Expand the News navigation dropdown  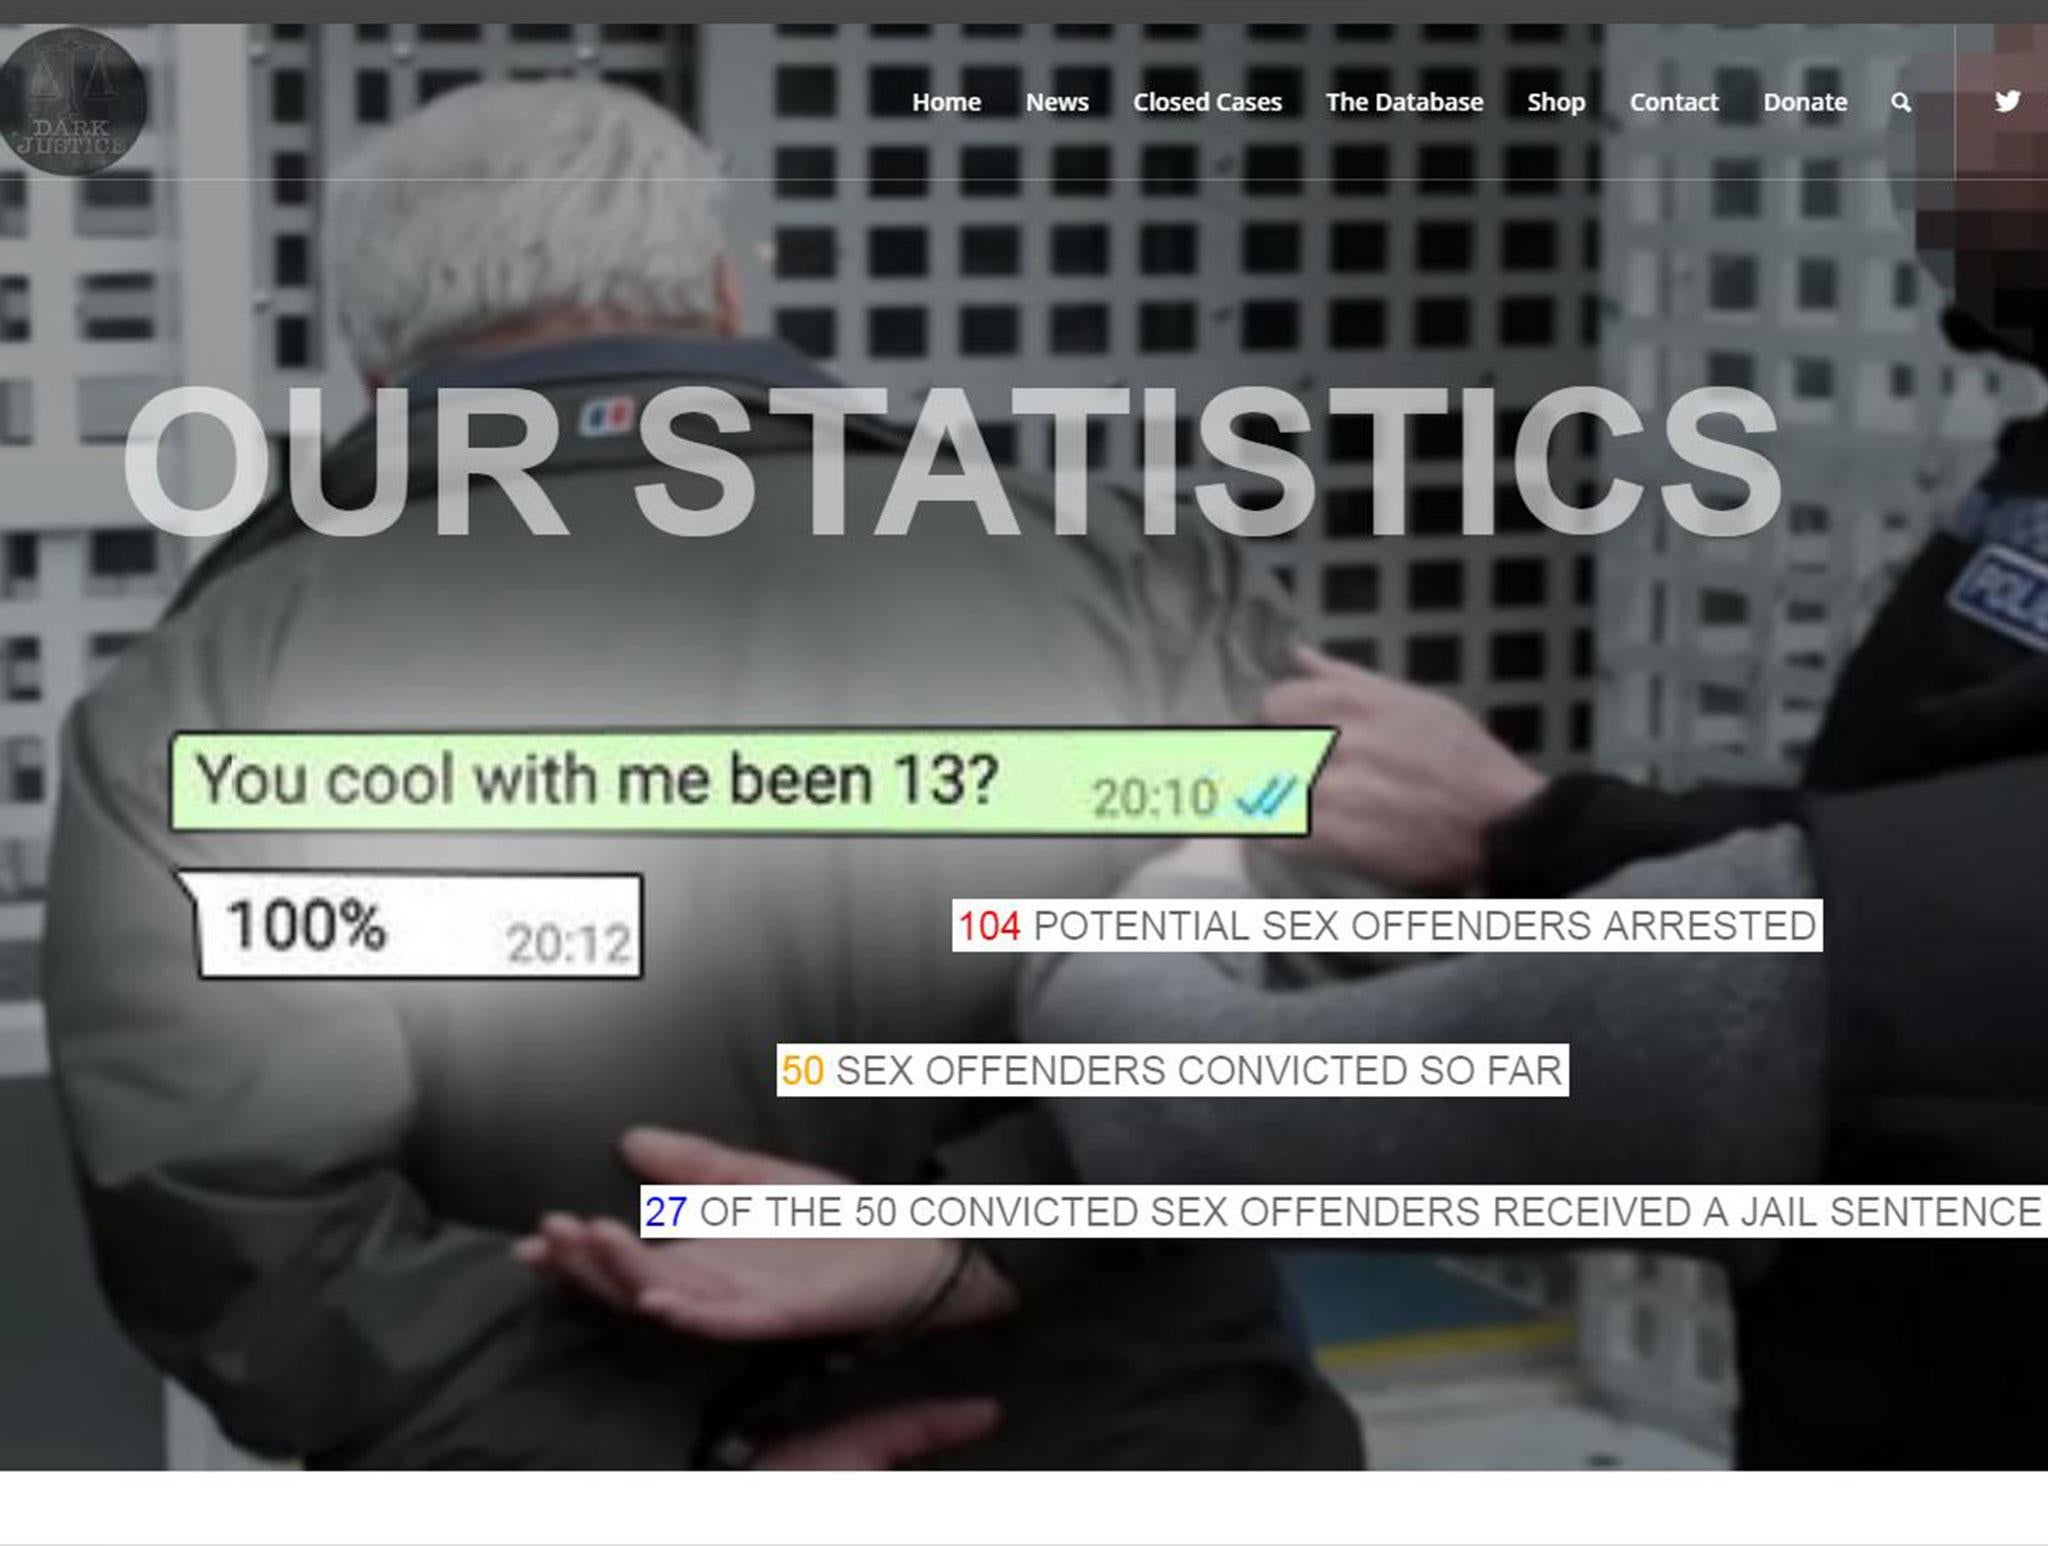(1056, 101)
